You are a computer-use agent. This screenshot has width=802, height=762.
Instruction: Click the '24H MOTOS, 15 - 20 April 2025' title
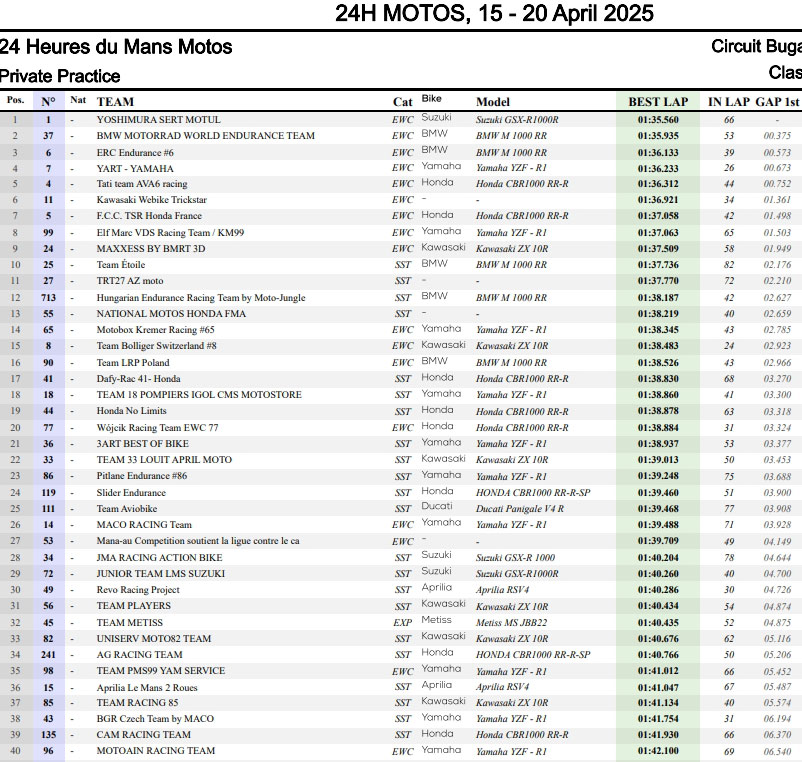coord(494,13)
